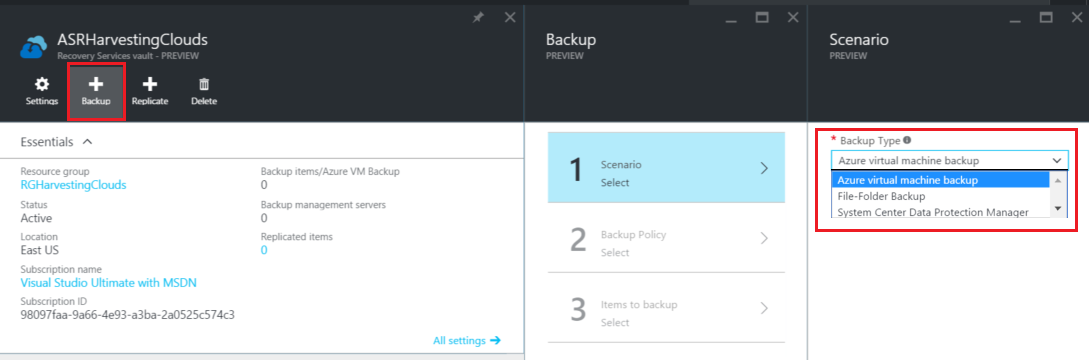
Task: Pin the ASRHarvestingClouds blade
Action: [478, 17]
